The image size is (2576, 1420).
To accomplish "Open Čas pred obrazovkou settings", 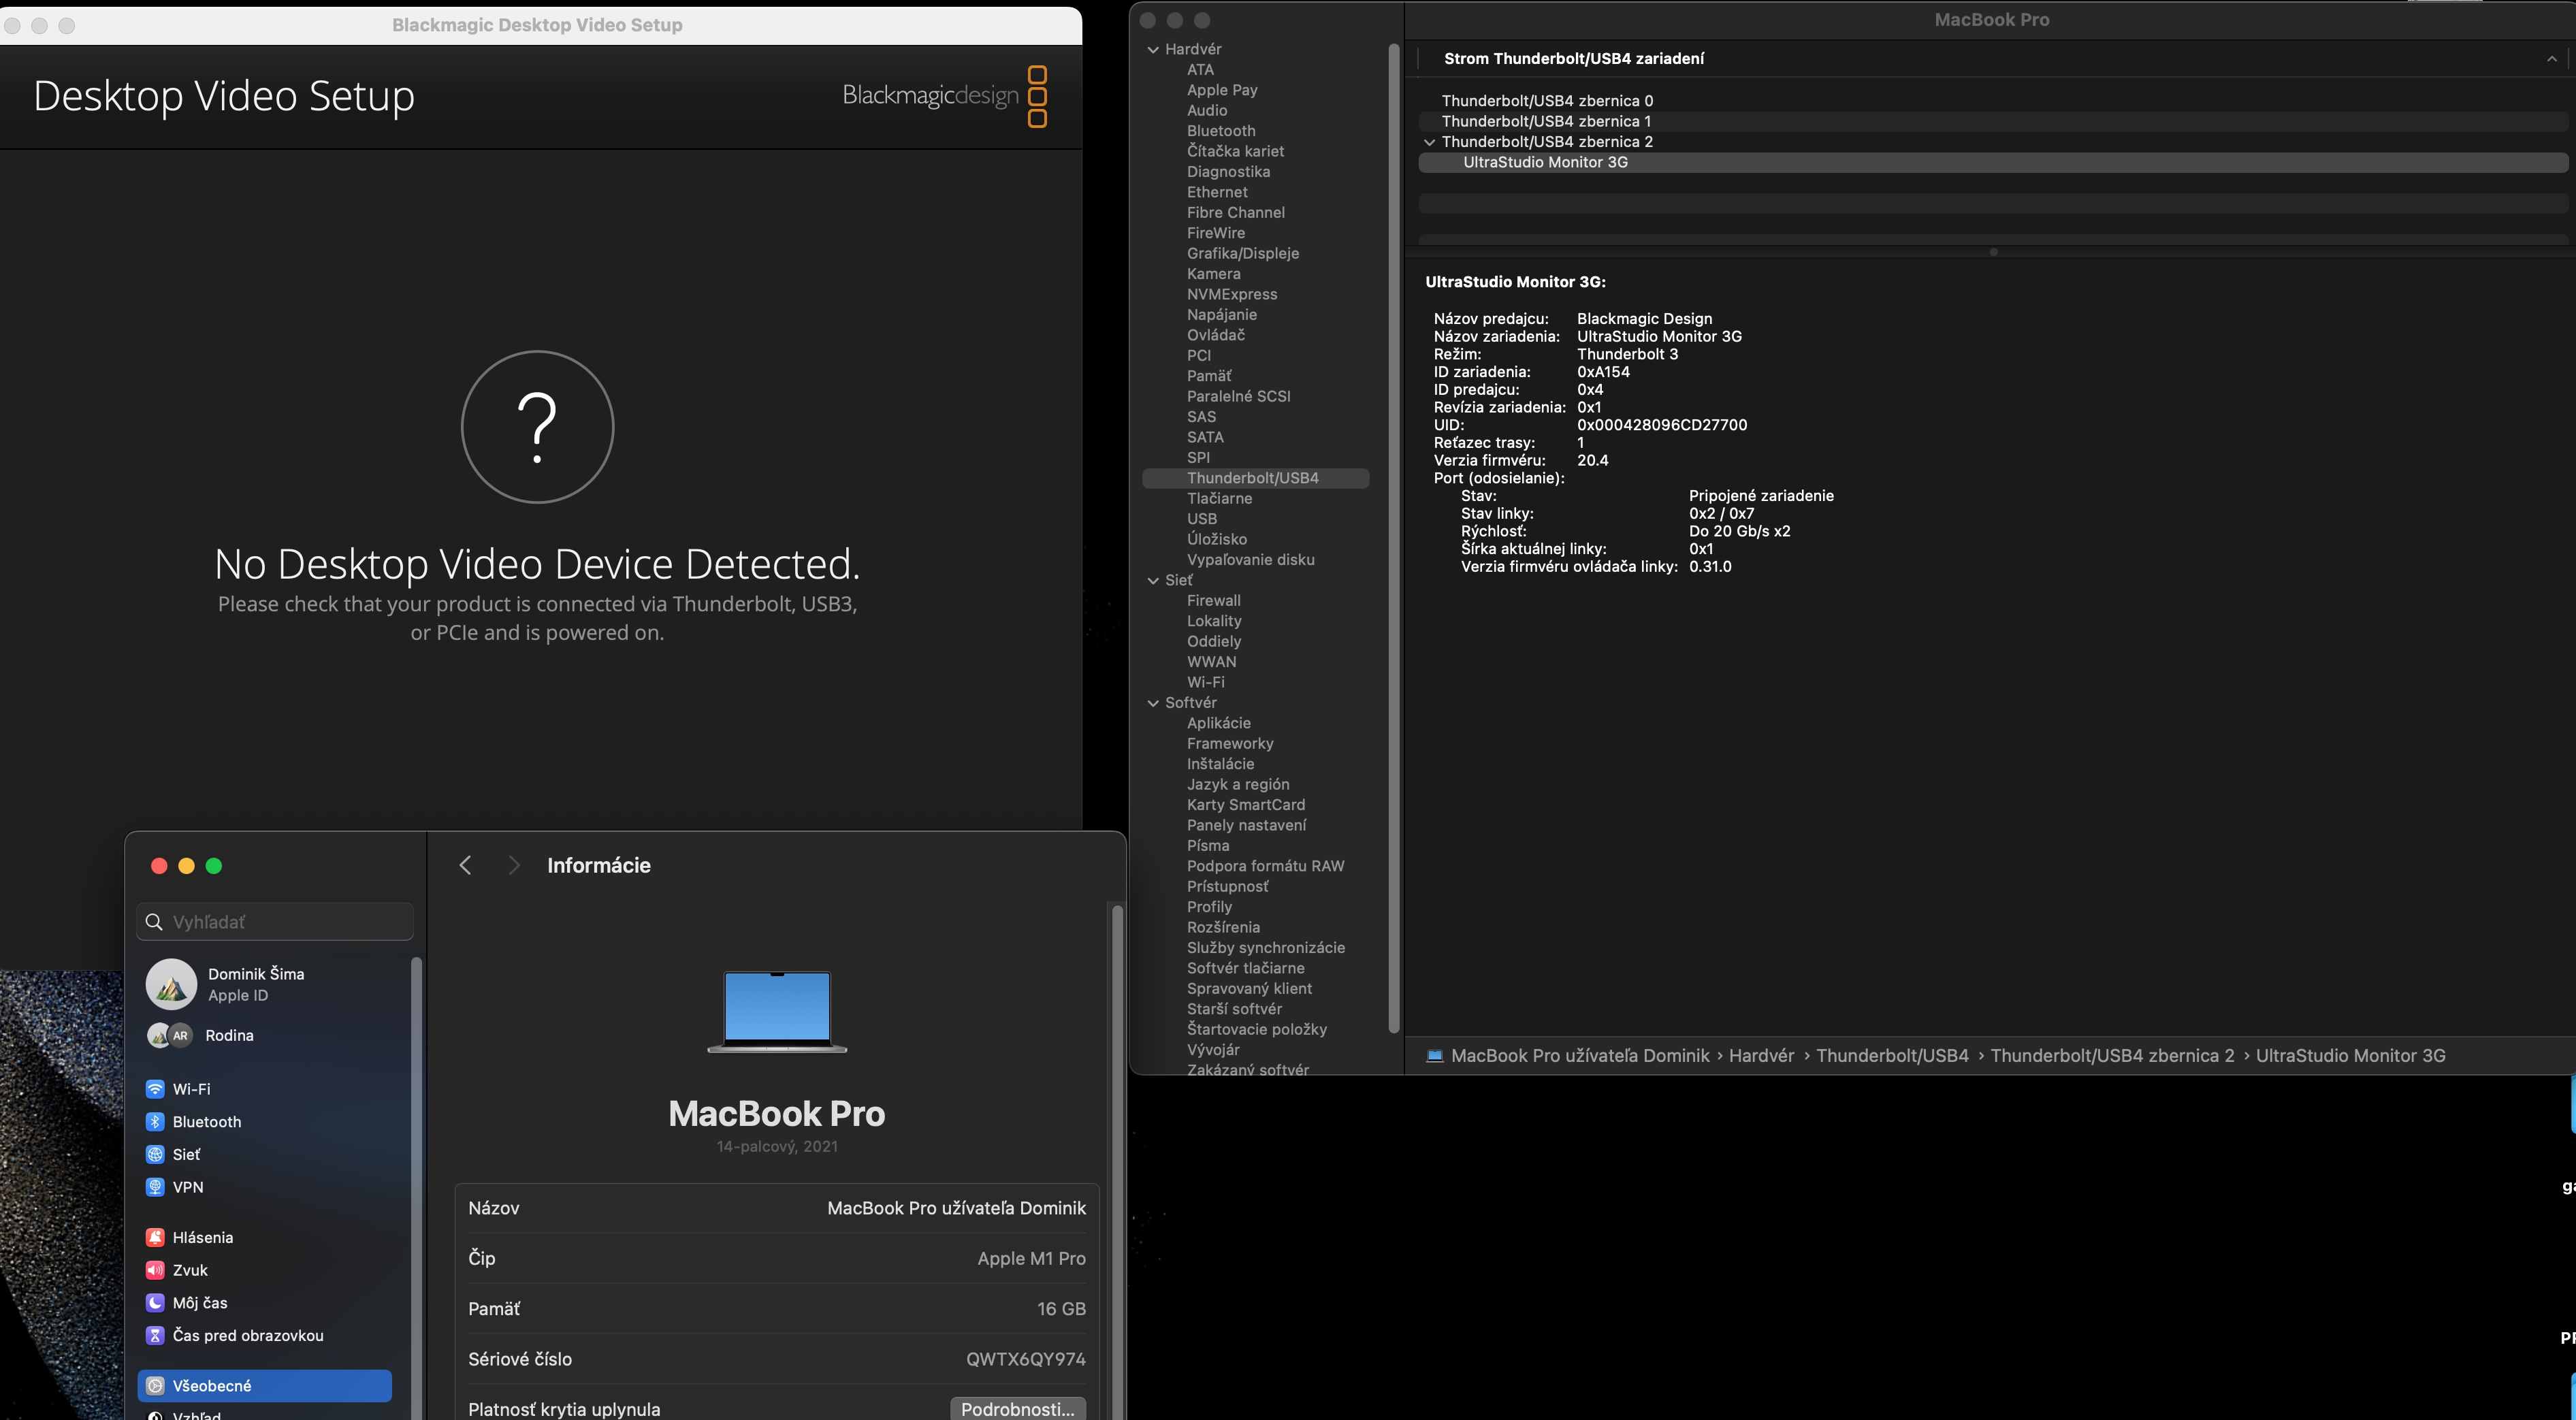I will (x=247, y=1336).
